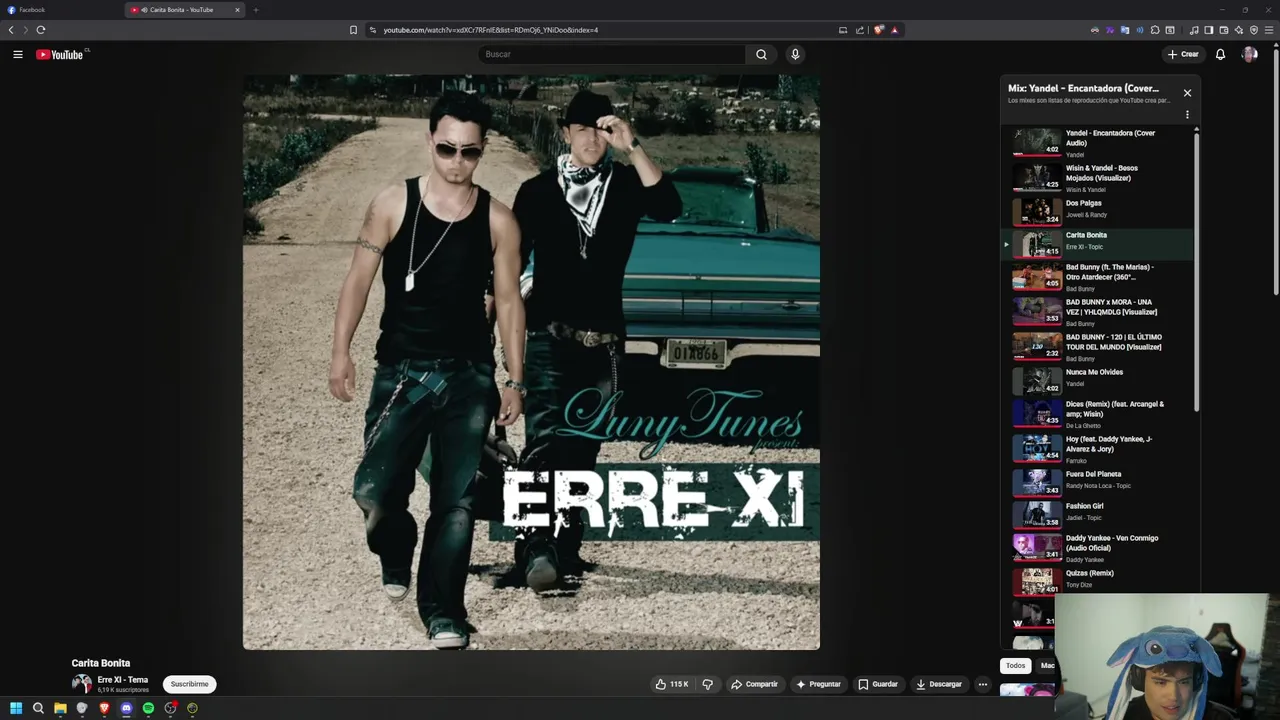1280x720 pixels.
Task: Open Windows Start menu
Action: 16,708
